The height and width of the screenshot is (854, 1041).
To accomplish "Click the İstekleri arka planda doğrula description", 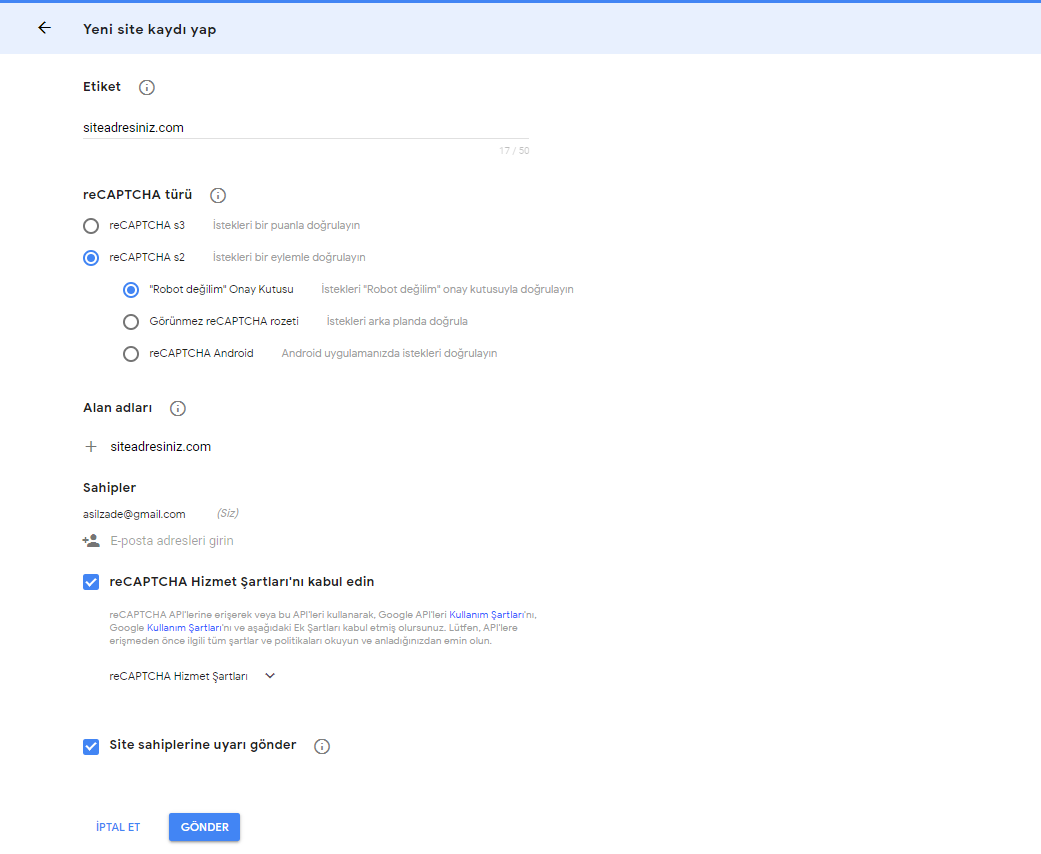I will pyautogui.click(x=397, y=321).
